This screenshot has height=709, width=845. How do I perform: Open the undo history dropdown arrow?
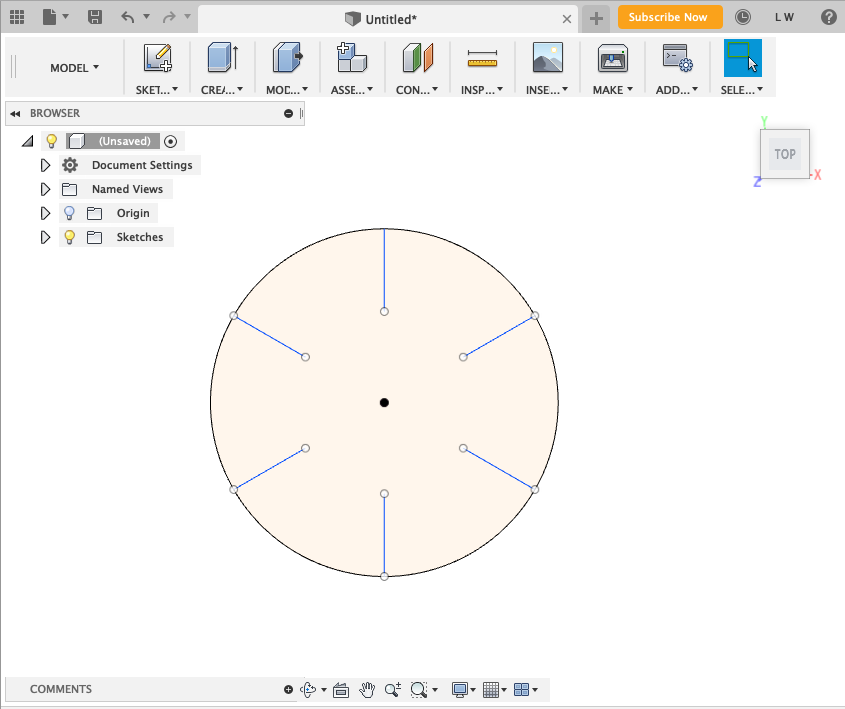[x=146, y=16]
